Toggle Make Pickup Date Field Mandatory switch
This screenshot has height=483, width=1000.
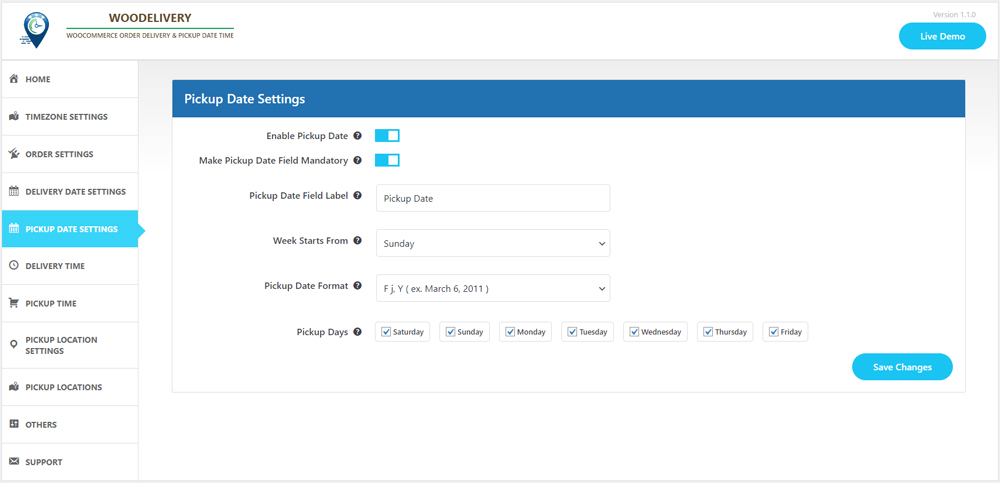click(387, 160)
